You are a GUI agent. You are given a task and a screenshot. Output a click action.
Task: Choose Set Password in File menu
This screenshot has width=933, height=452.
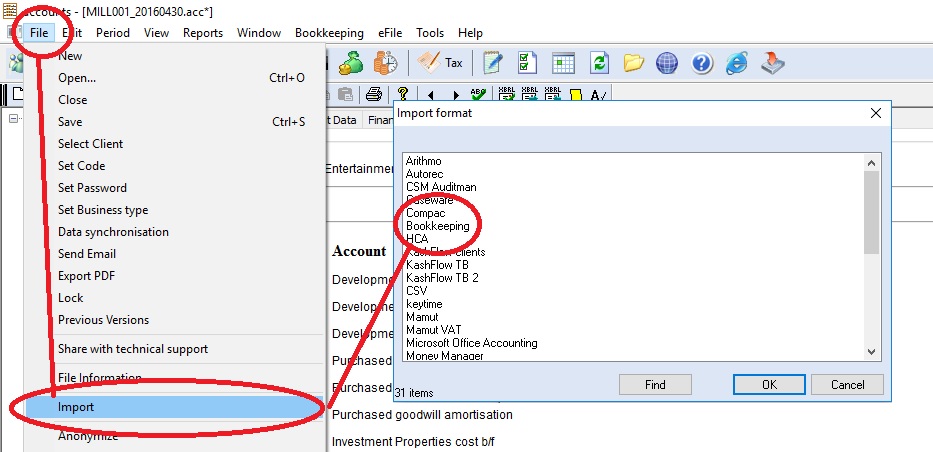click(x=174, y=188)
